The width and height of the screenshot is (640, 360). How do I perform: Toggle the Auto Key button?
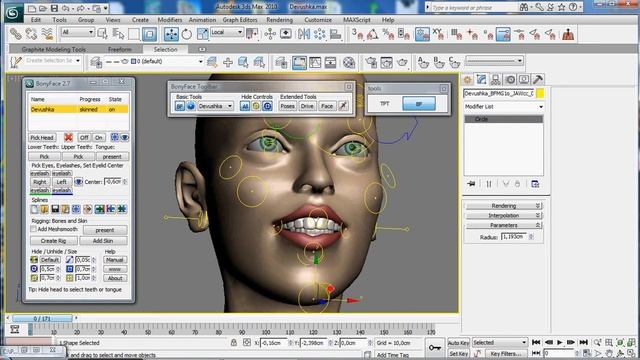[x=458, y=343]
